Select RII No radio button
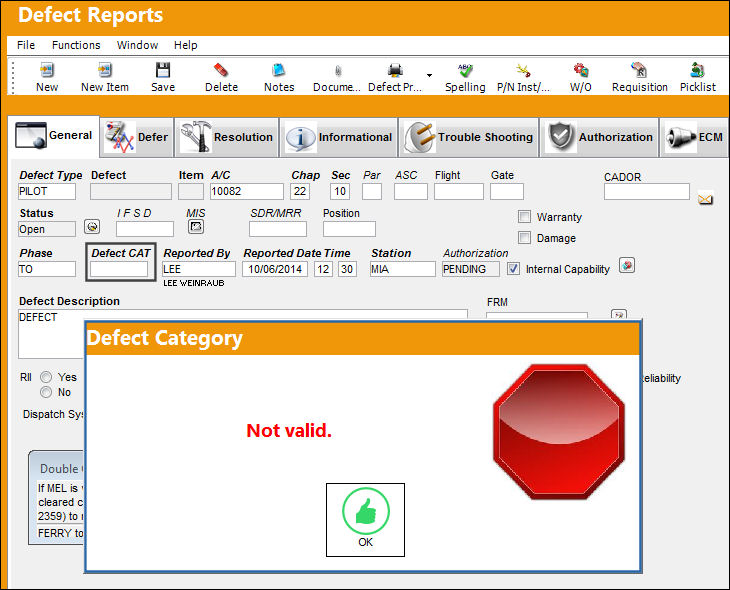The height and width of the screenshot is (590, 730). coord(46,392)
